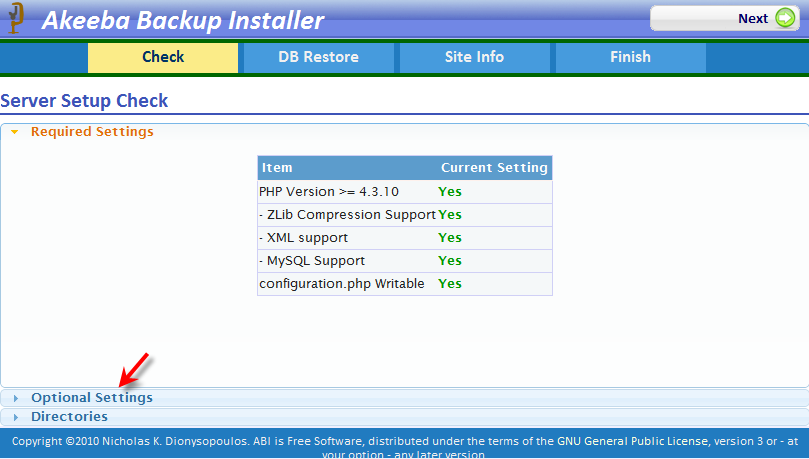The height and width of the screenshot is (459, 809).
Task: Click the green arrow icon beside Next
Action: (x=785, y=19)
